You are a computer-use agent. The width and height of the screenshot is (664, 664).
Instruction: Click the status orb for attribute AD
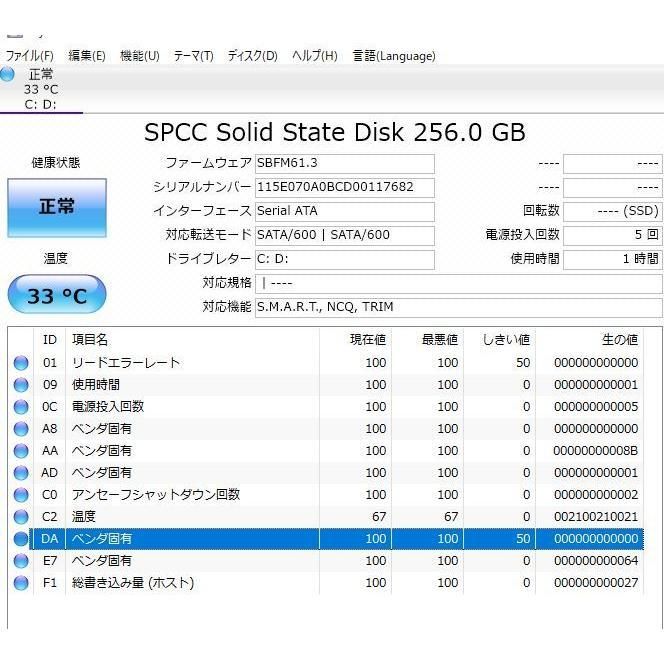pyautogui.click(x=21, y=473)
